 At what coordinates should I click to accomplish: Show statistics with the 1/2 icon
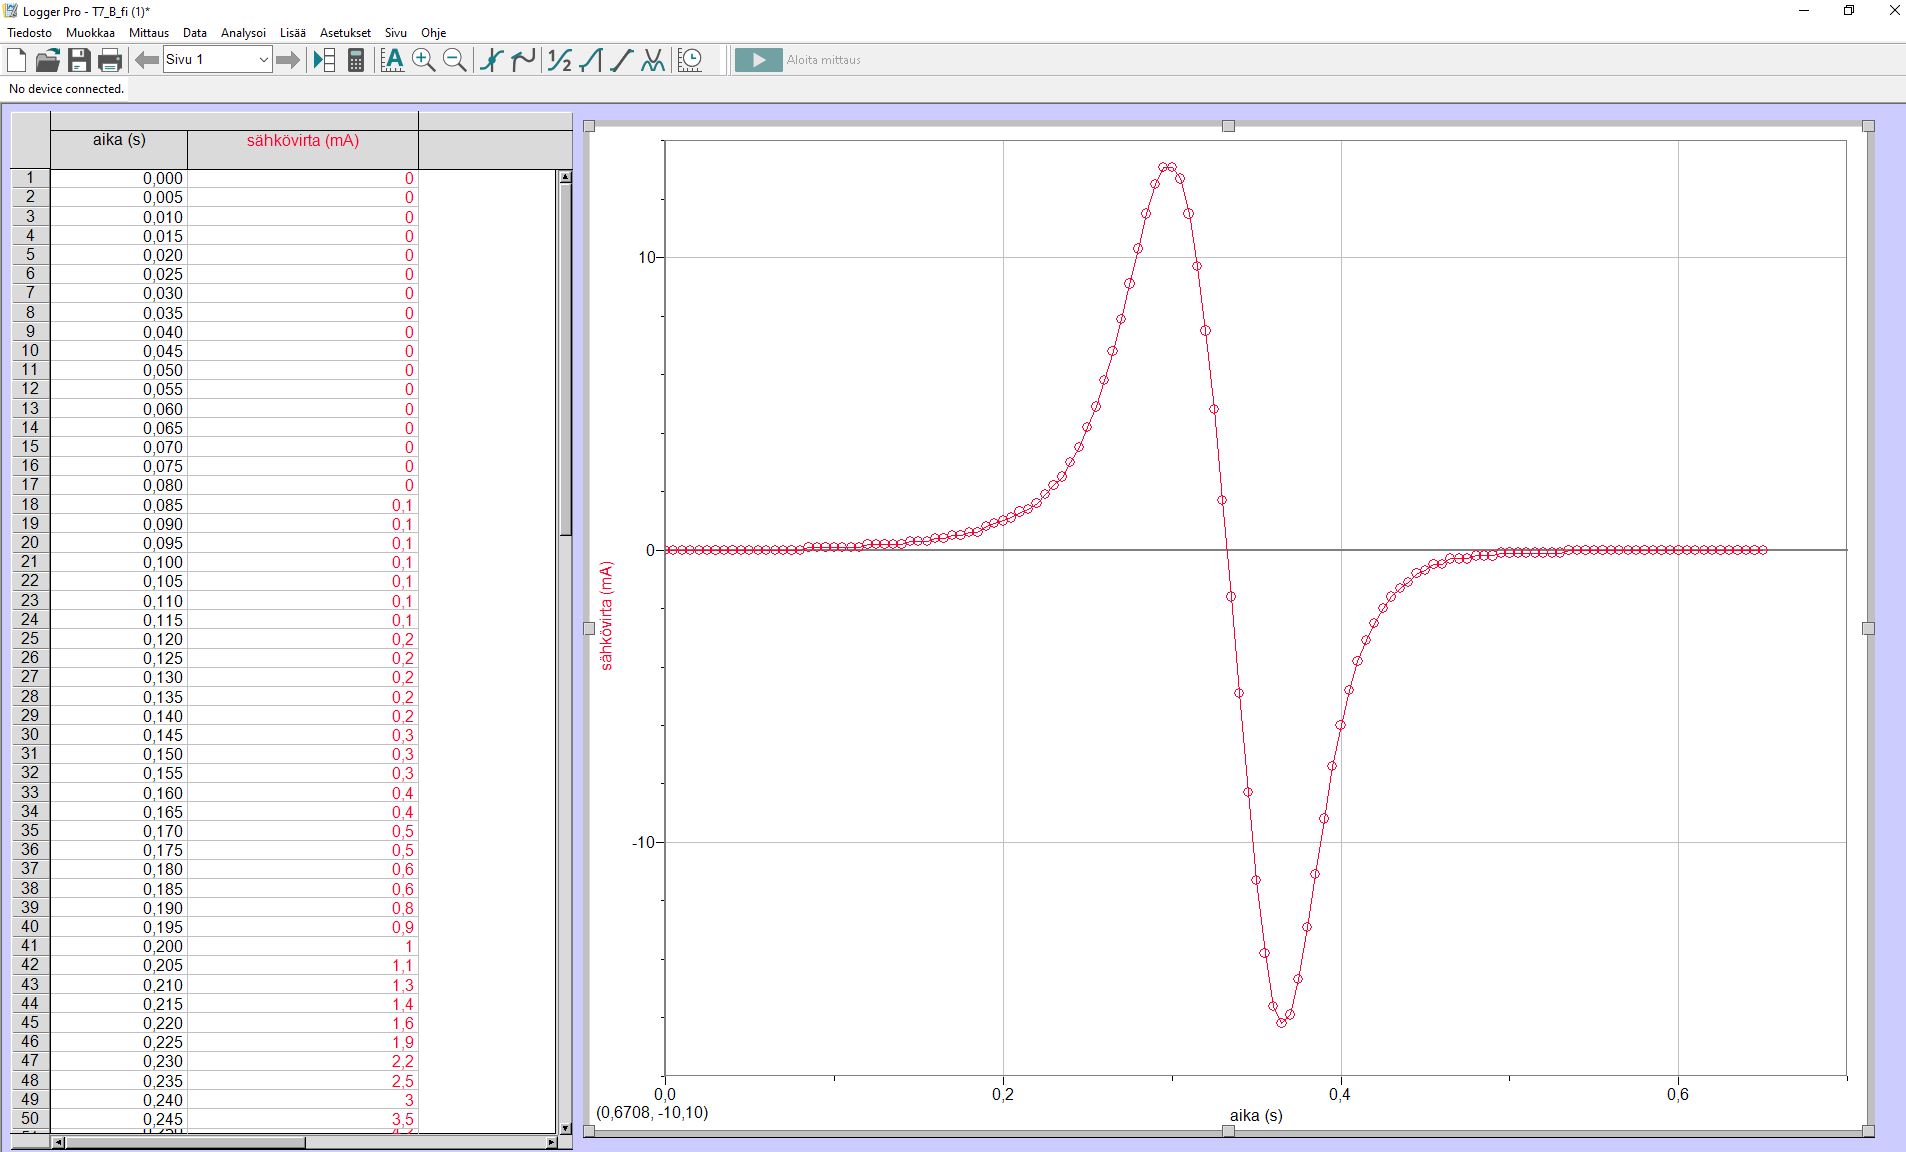[559, 60]
